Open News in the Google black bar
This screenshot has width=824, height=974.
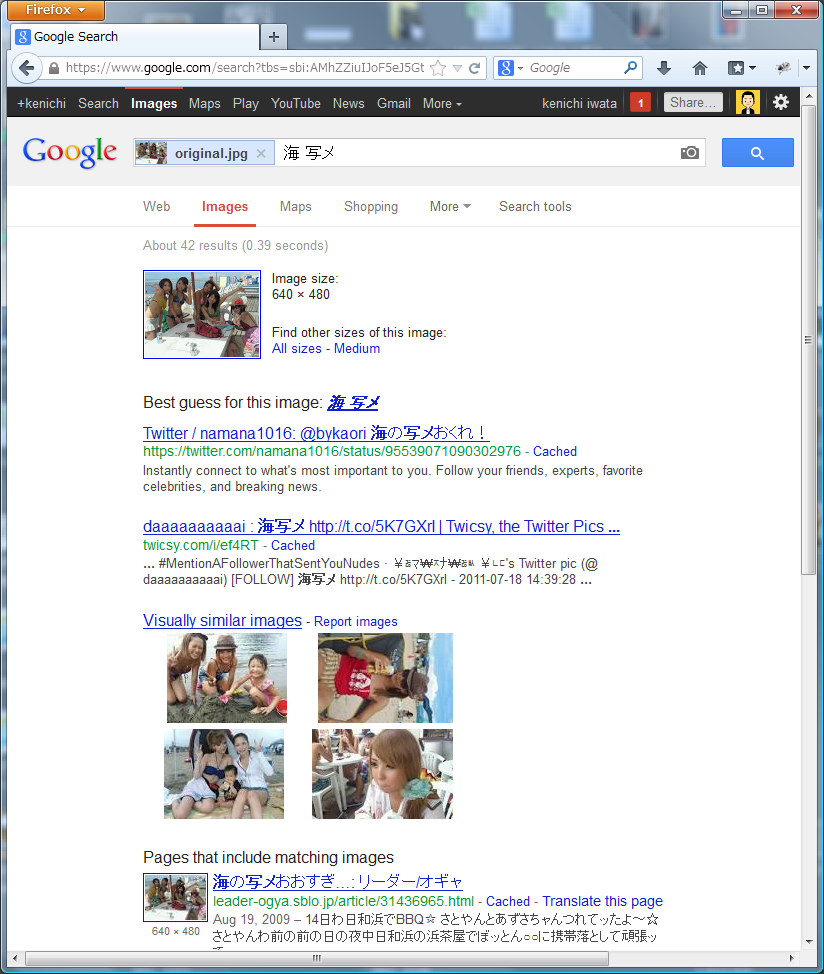coord(348,104)
